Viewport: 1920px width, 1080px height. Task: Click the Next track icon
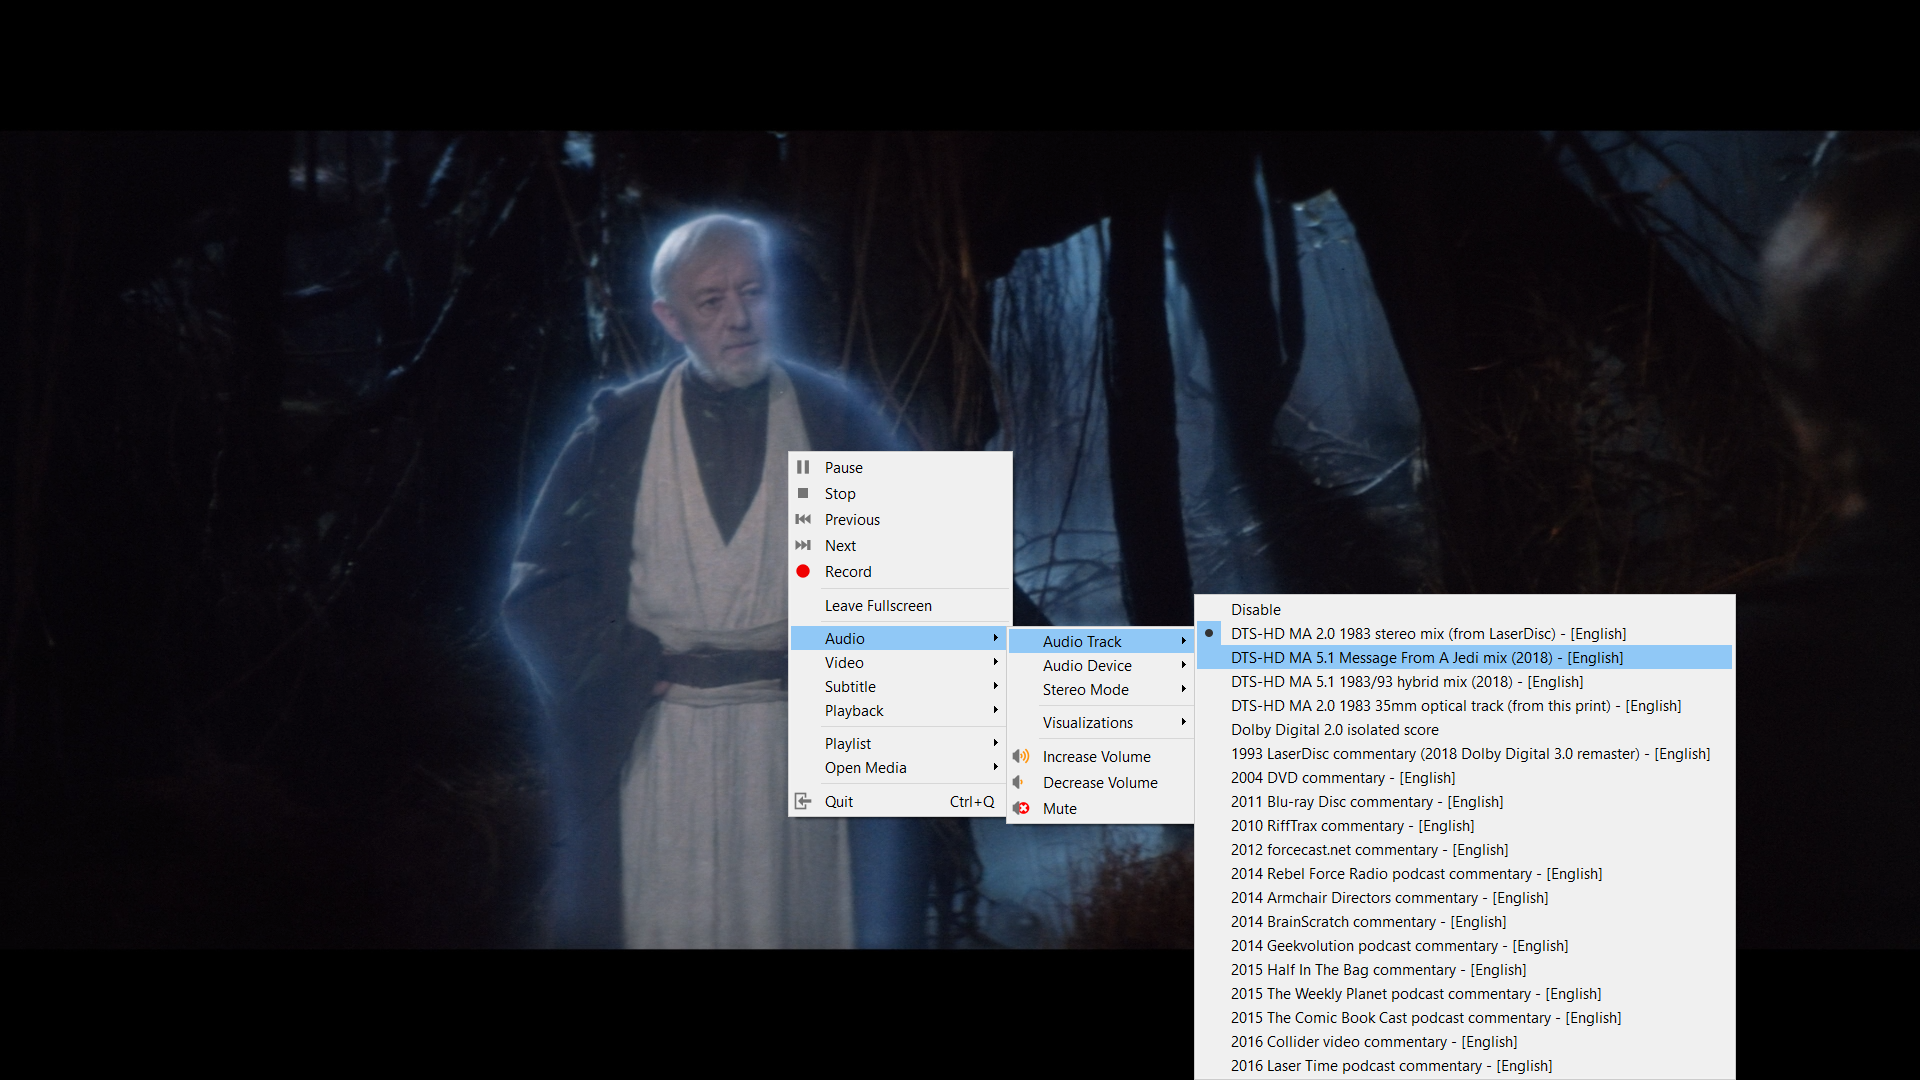[x=803, y=545]
